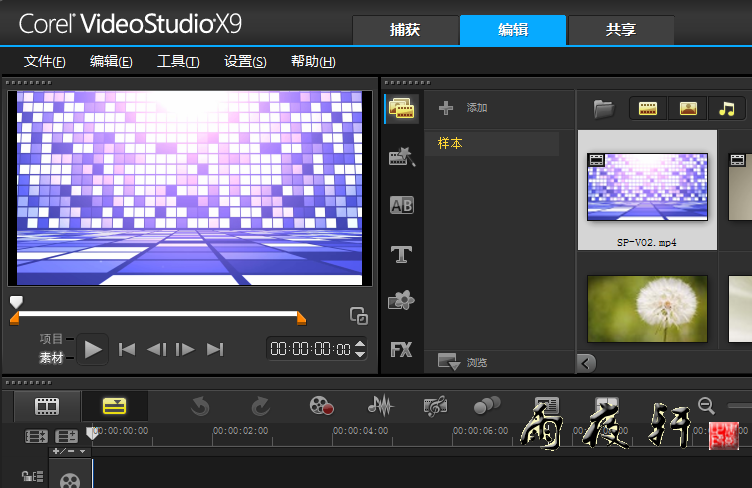The image size is (752, 488).
Task: Open the Sound Mixer waveform icon
Action: coord(380,405)
